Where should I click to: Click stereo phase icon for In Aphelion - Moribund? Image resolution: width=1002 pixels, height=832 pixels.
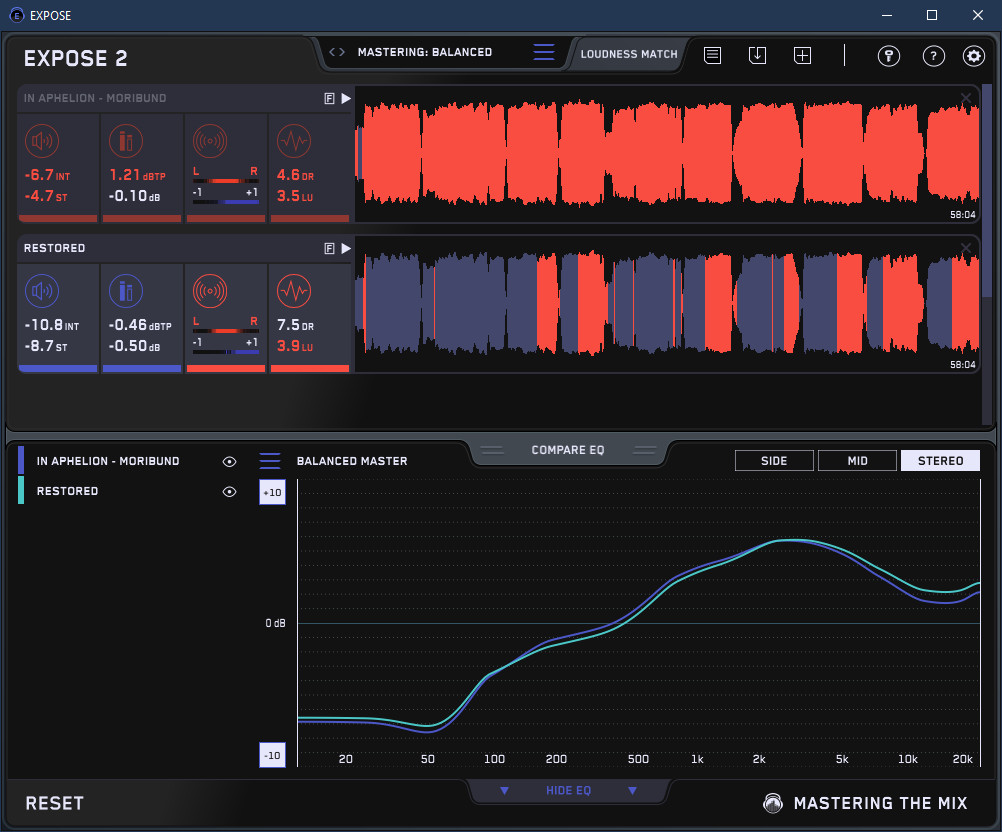click(x=210, y=141)
